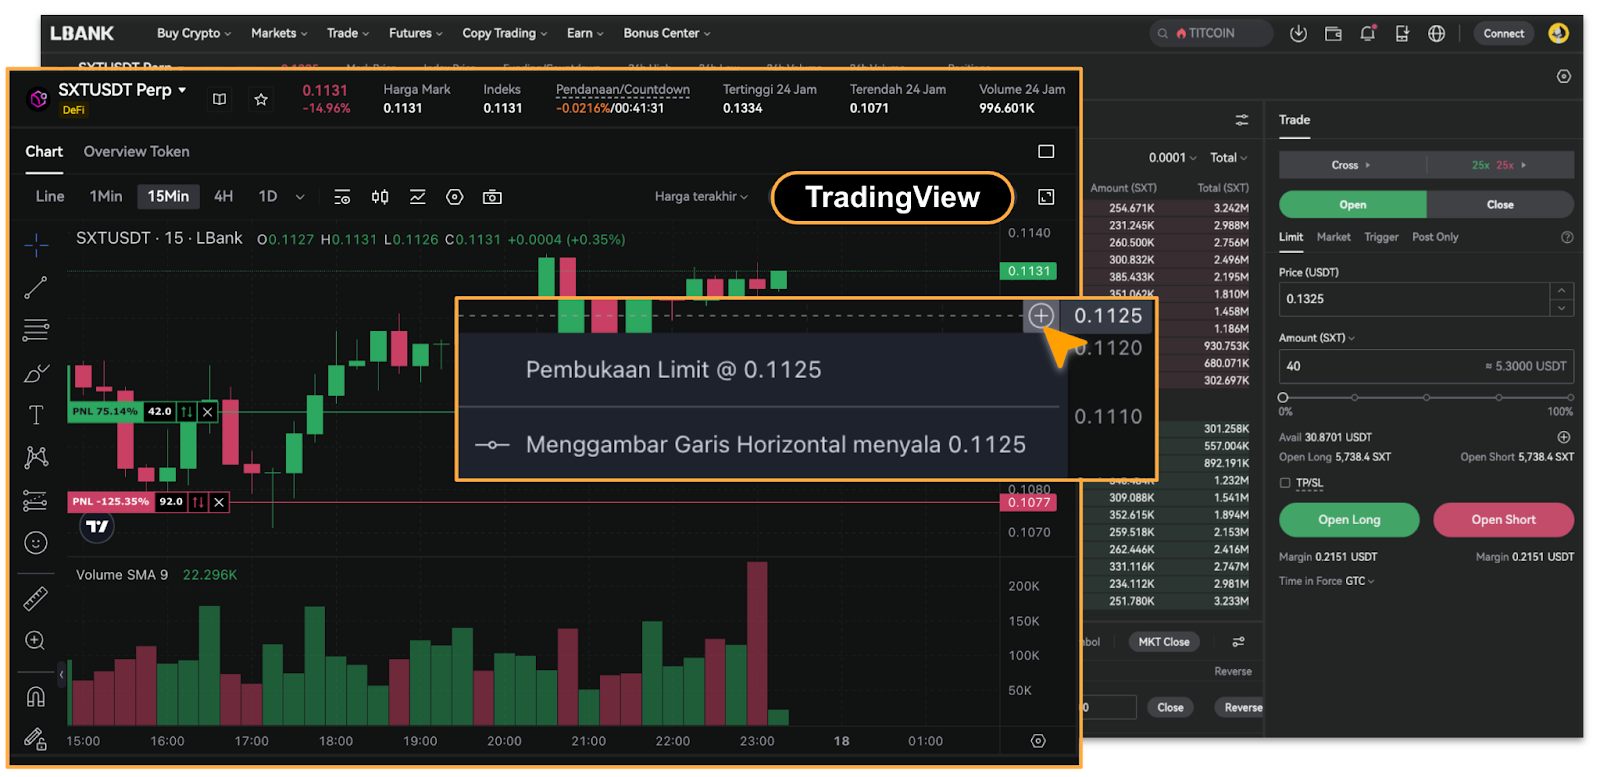Reverse the PNL 75.14% position arrows

pyautogui.click(x=187, y=411)
